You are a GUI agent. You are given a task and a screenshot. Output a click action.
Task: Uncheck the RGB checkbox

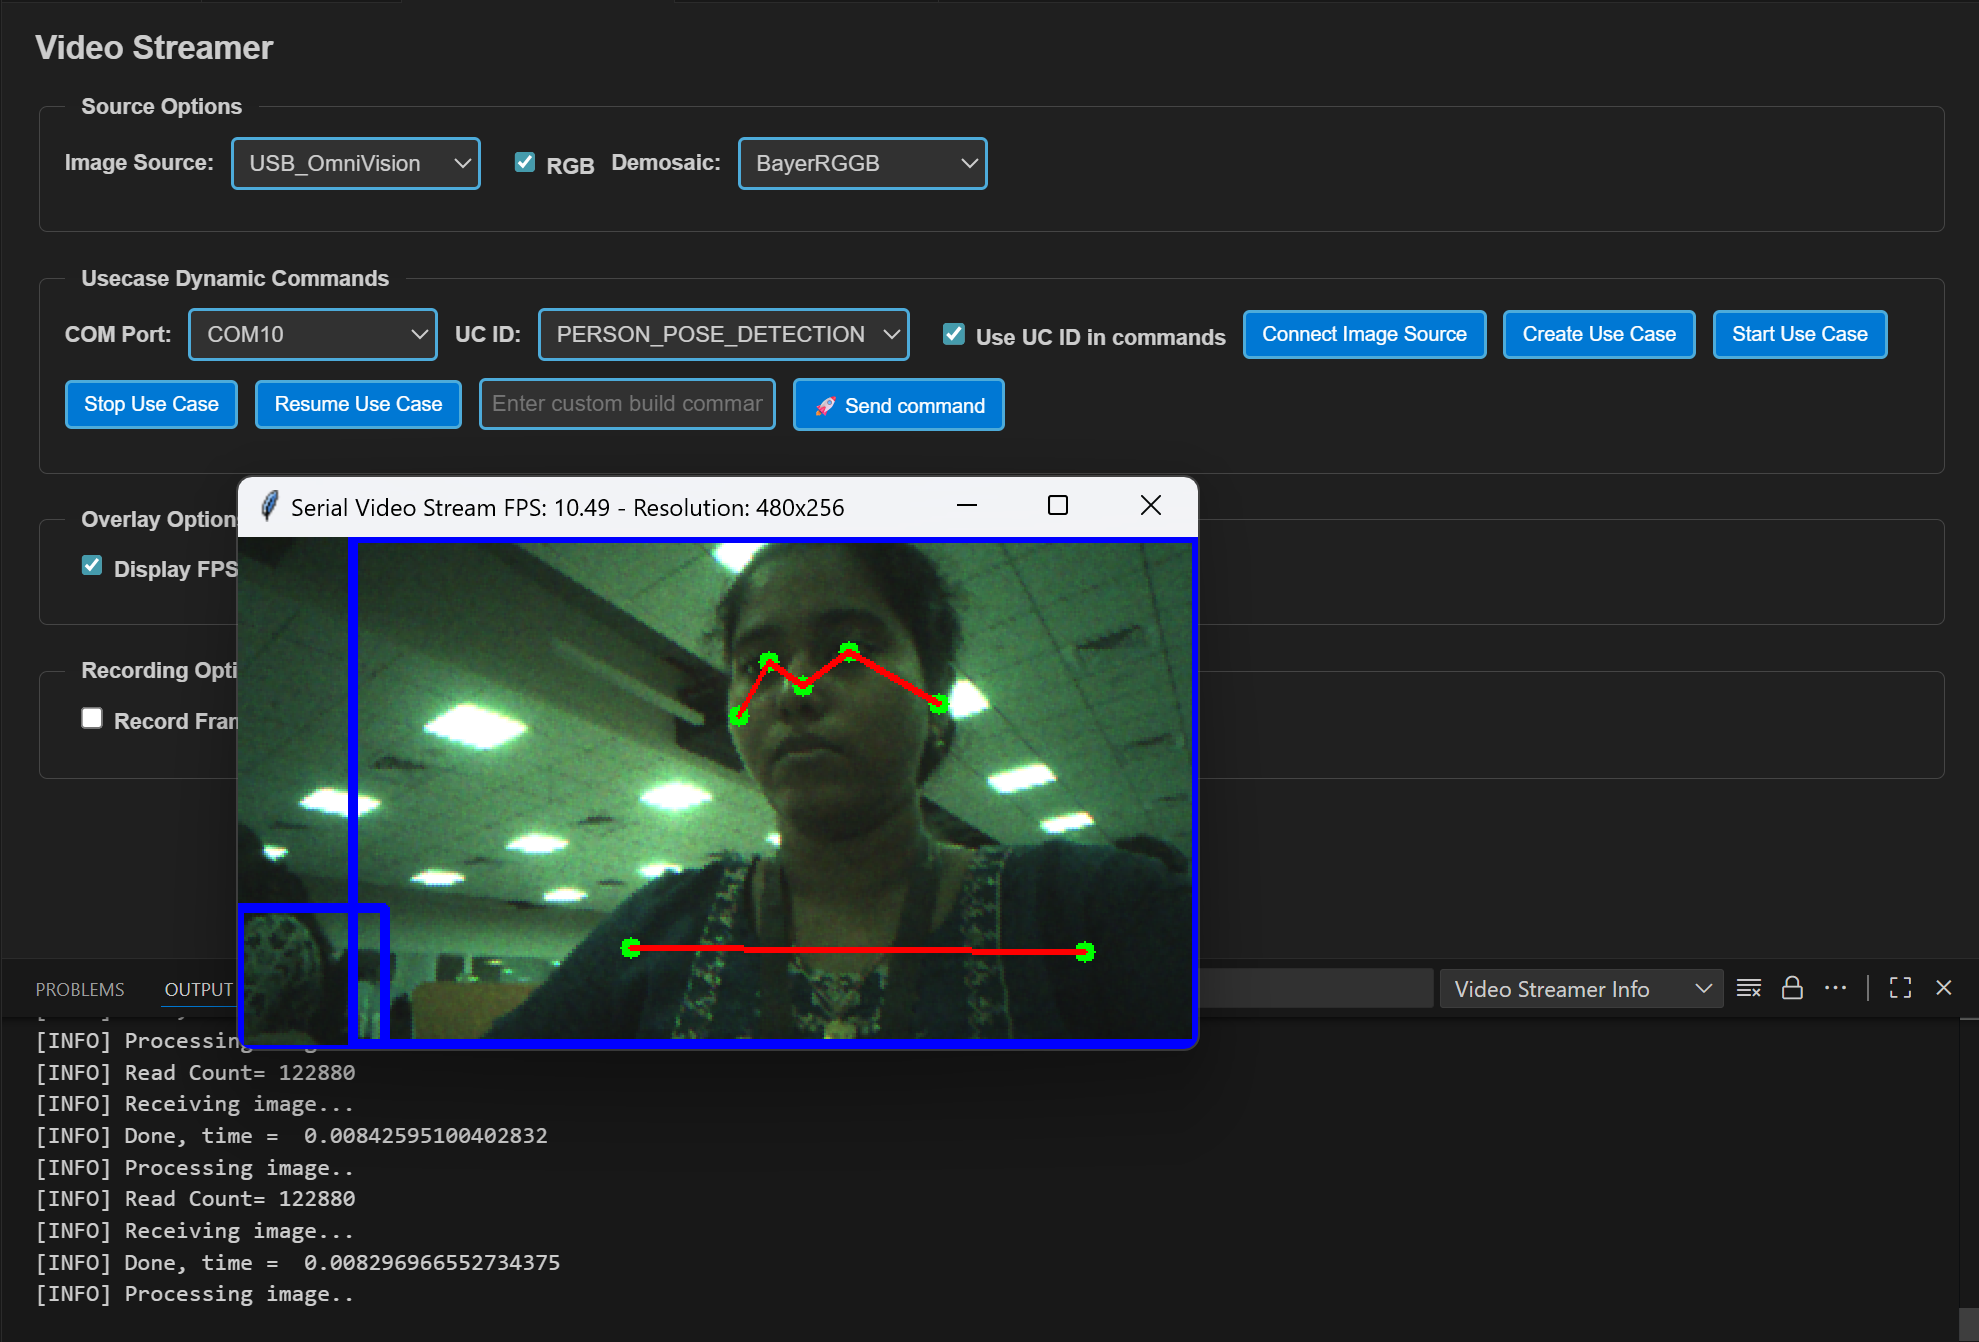coord(524,161)
